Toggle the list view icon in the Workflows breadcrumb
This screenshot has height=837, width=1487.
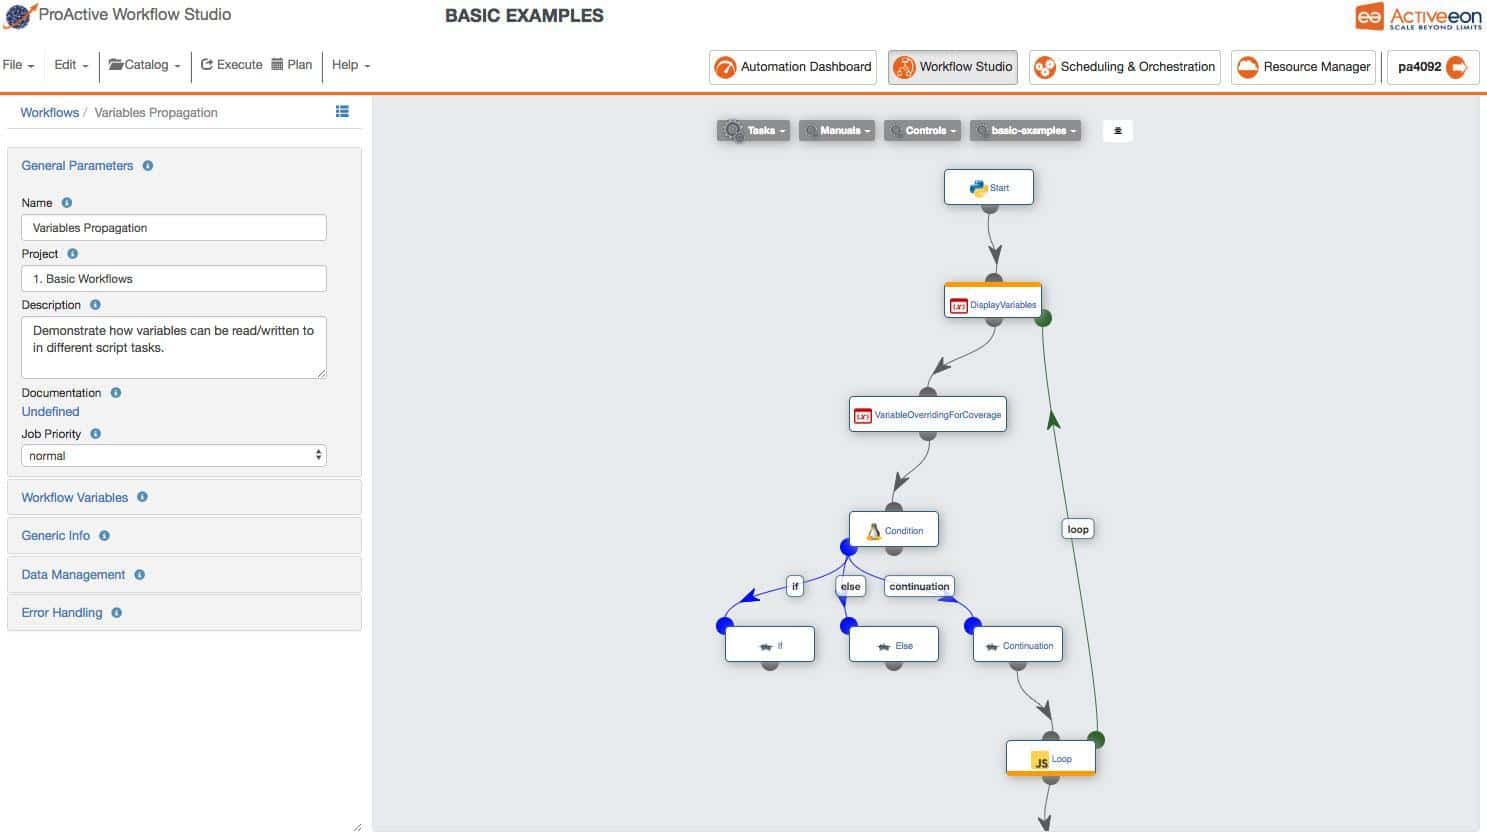click(x=342, y=112)
